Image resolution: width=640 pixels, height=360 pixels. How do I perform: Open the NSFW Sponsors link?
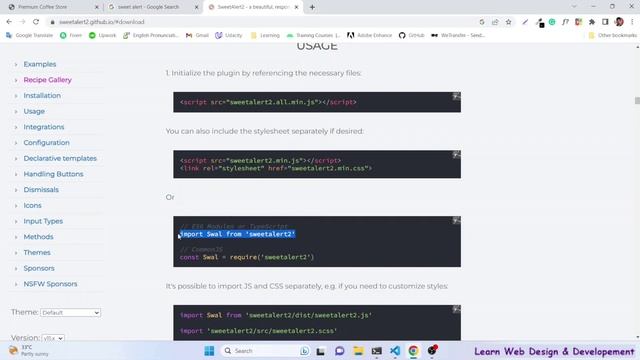coord(50,284)
